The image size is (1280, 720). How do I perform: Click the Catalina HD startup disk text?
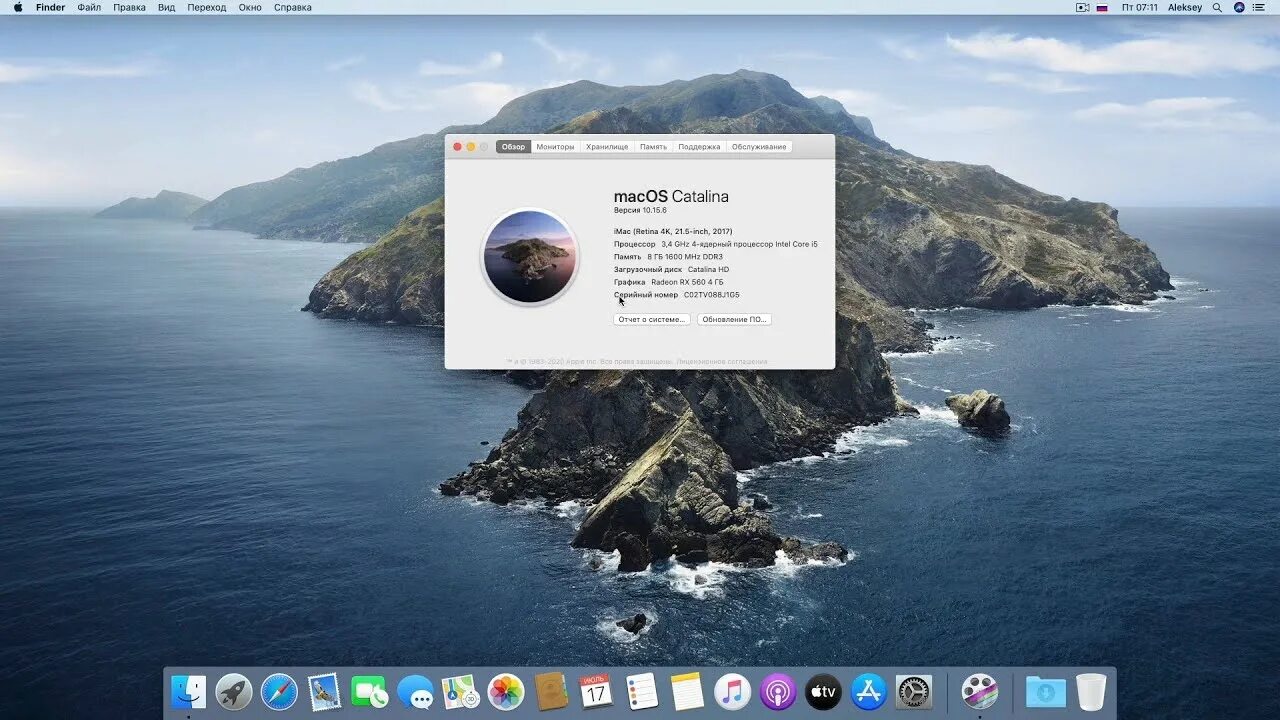708,269
